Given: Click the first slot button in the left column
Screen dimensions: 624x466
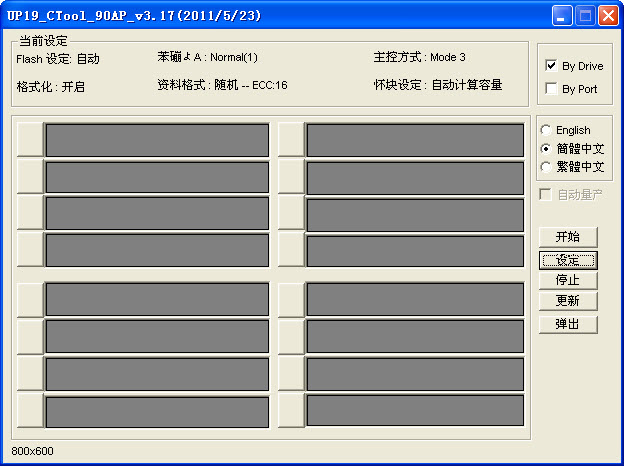Looking at the screenshot, I should [x=30, y=140].
